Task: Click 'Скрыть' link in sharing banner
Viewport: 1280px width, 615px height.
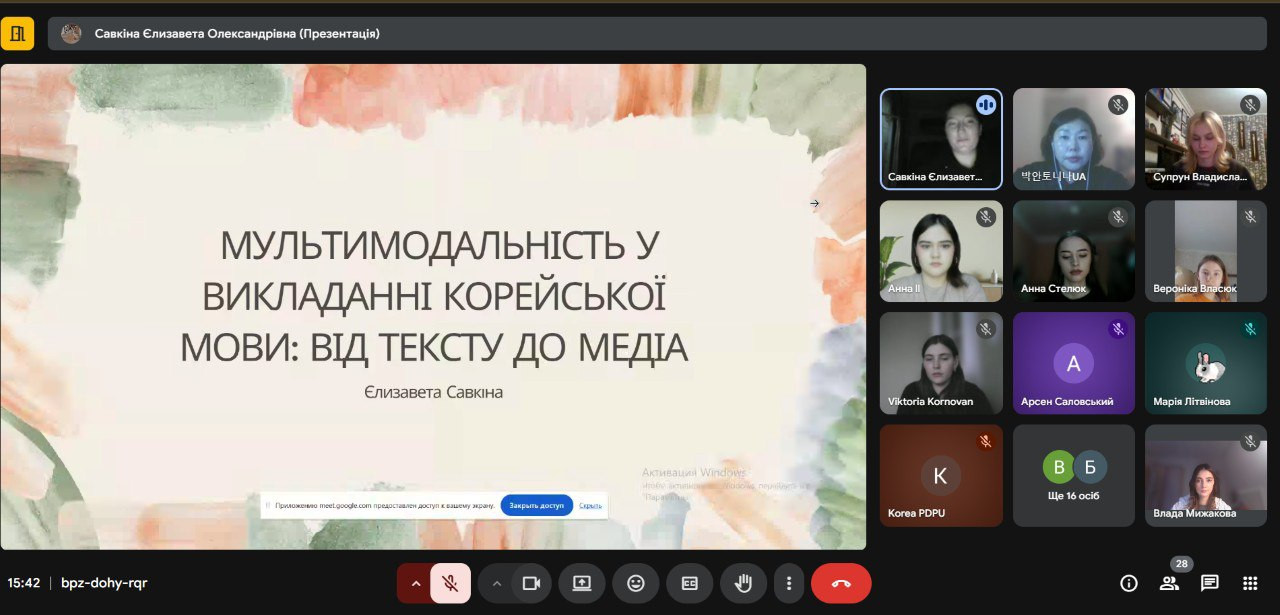Action: [590, 505]
